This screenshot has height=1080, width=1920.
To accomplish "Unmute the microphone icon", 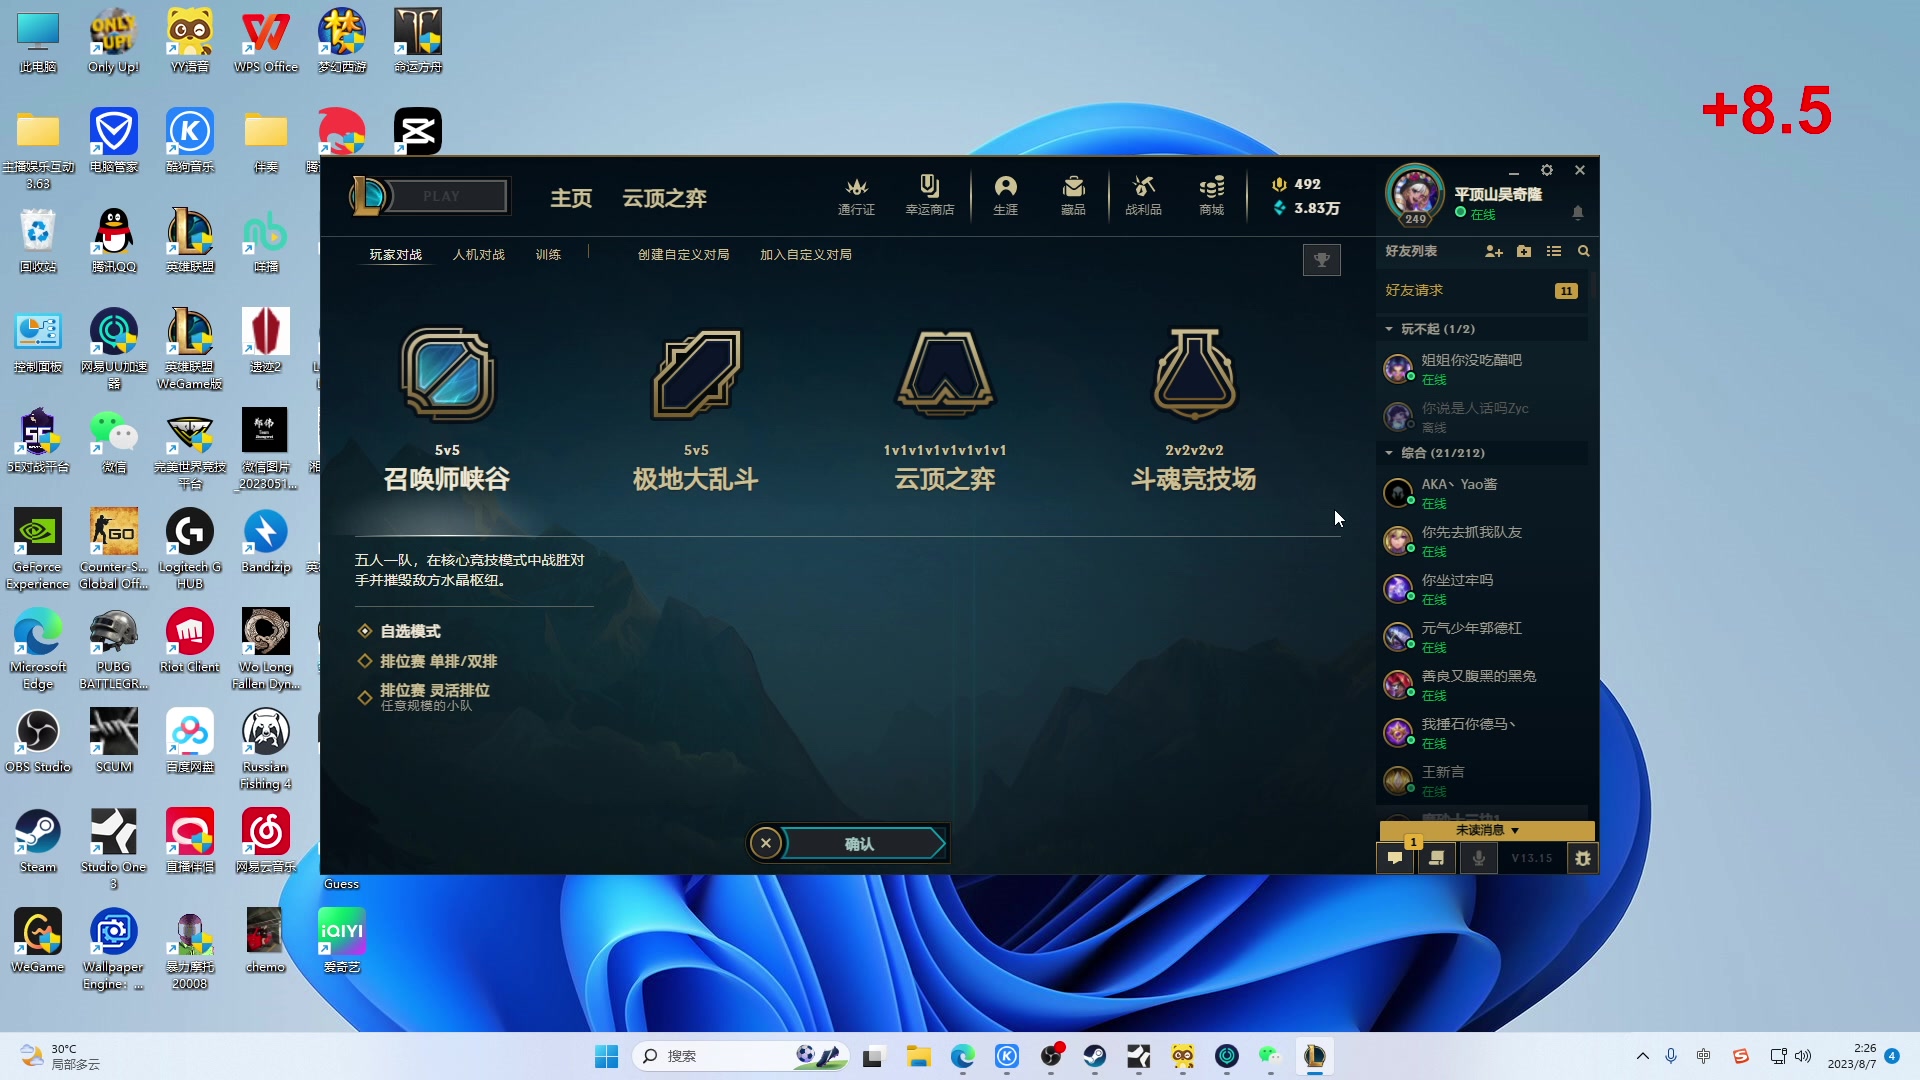I will tap(1478, 858).
